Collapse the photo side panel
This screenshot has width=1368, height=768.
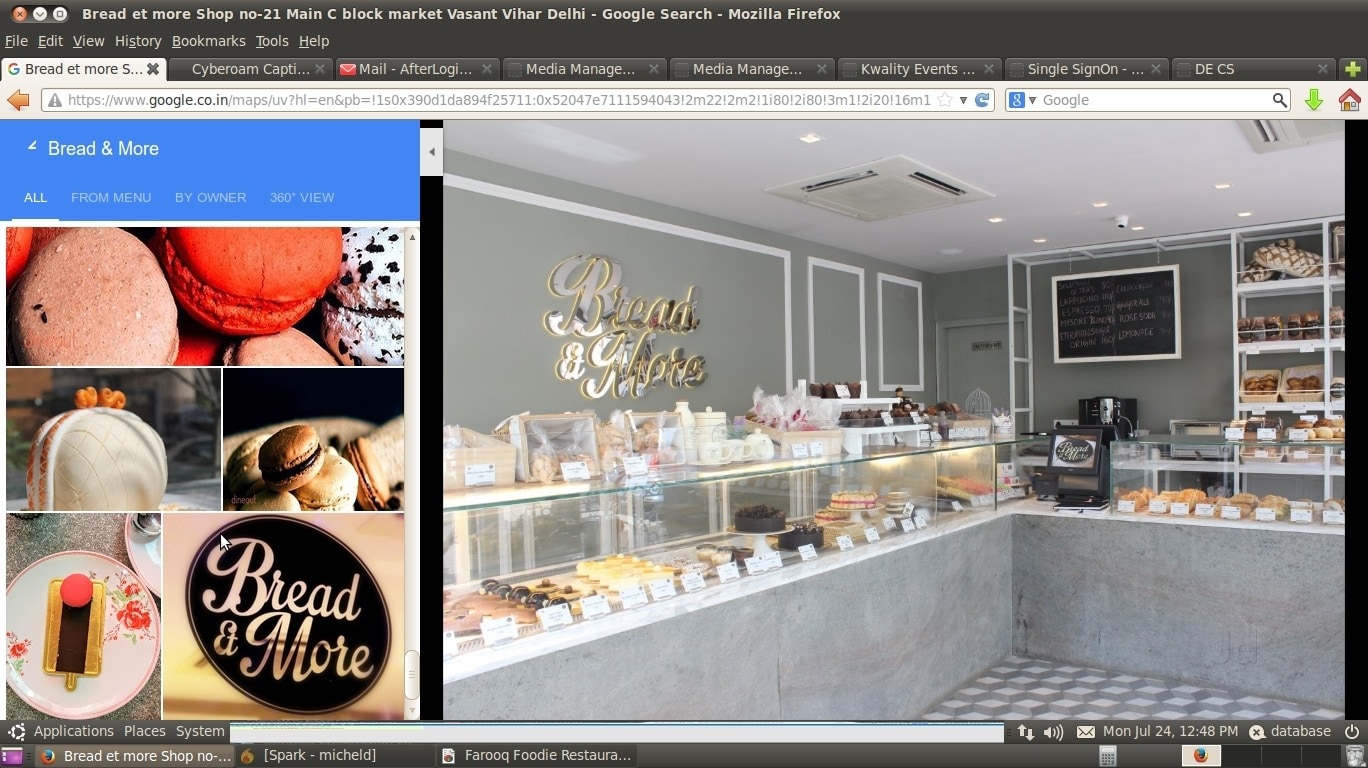[432, 152]
